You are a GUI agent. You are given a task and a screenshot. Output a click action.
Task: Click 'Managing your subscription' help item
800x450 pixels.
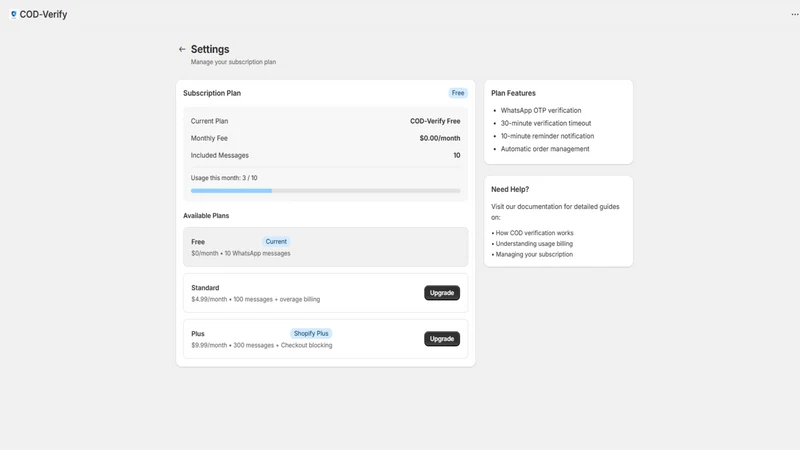pos(534,254)
